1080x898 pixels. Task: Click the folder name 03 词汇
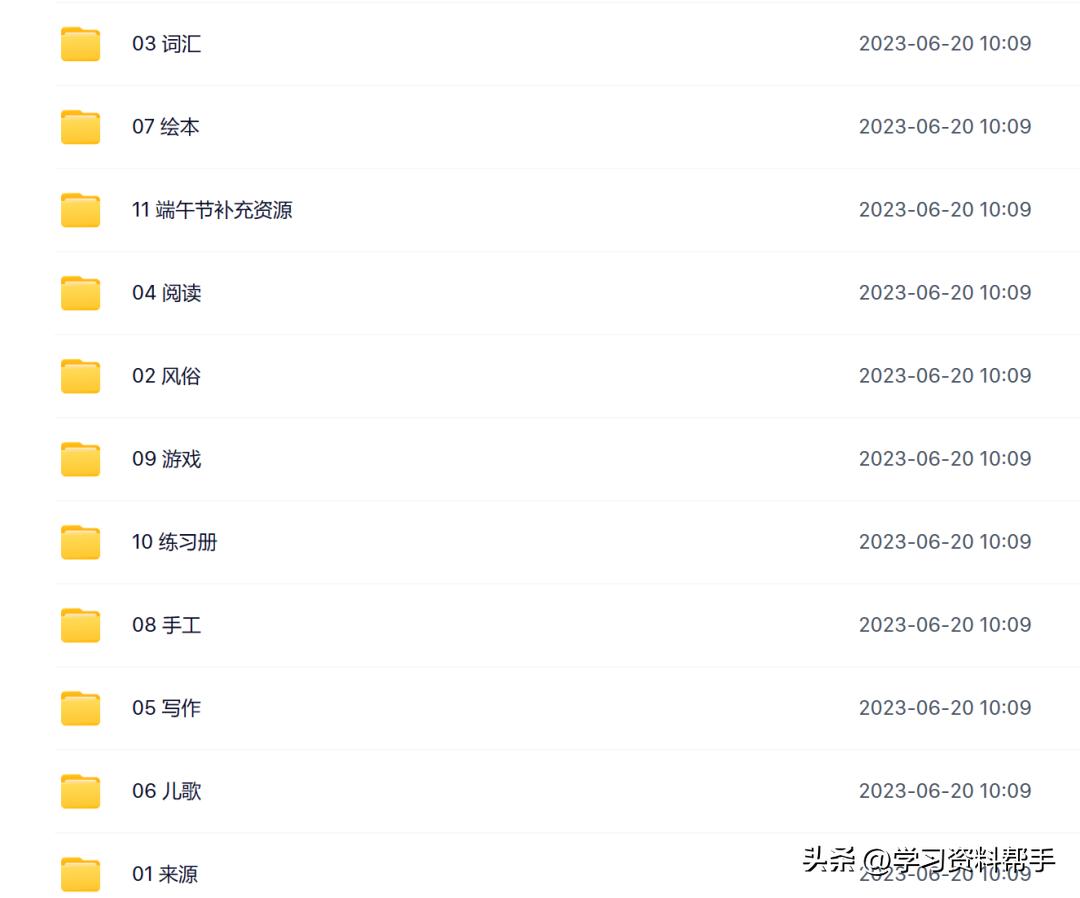(167, 44)
